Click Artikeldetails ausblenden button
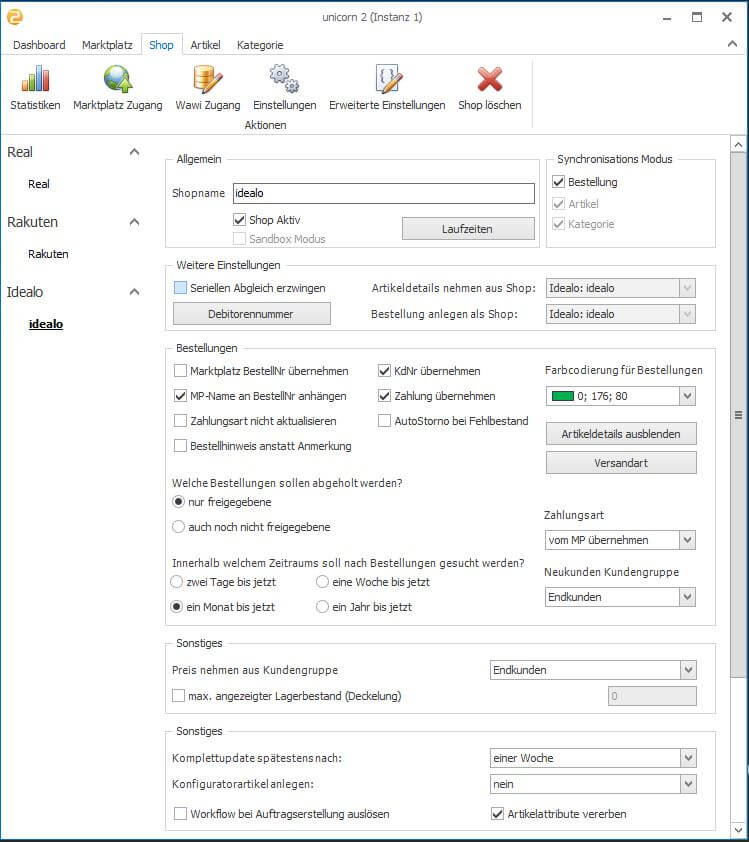Image resolution: width=749 pixels, height=842 pixels. tap(621, 434)
